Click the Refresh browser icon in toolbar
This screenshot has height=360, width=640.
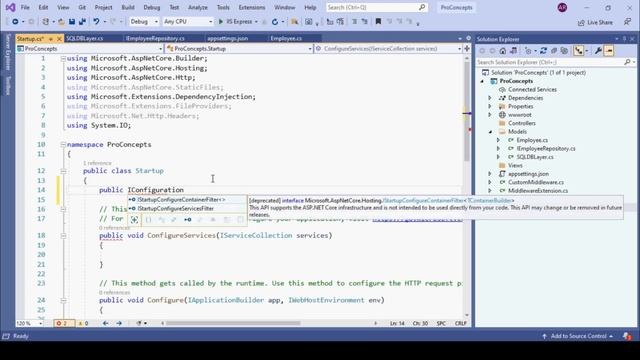[x=275, y=22]
